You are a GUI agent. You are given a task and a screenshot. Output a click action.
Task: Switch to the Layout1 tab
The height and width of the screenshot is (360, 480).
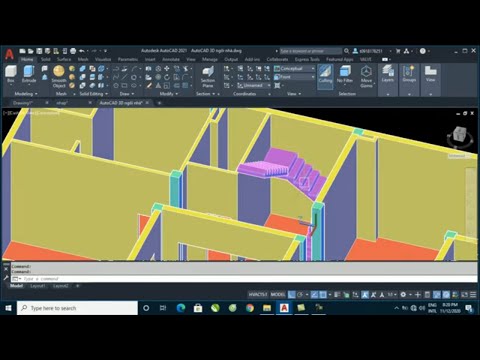[x=37, y=286]
